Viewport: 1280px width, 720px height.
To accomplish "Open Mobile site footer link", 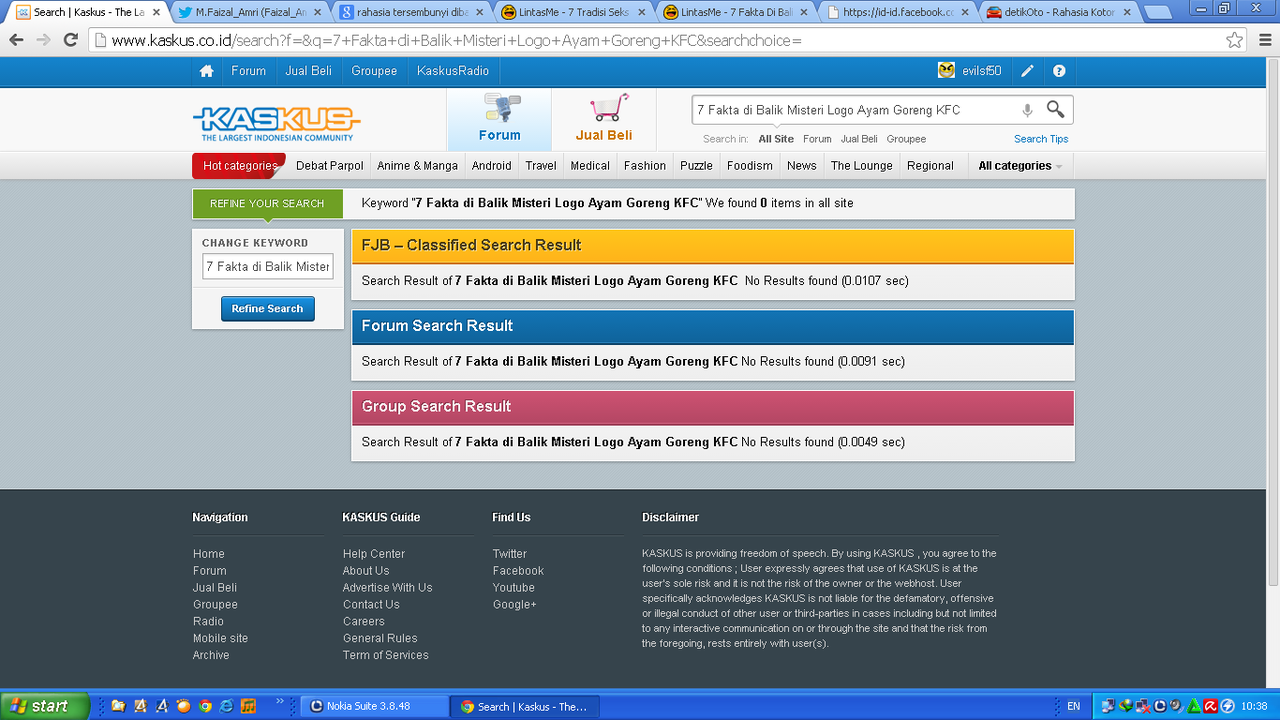I will pyautogui.click(x=220, y=638).
